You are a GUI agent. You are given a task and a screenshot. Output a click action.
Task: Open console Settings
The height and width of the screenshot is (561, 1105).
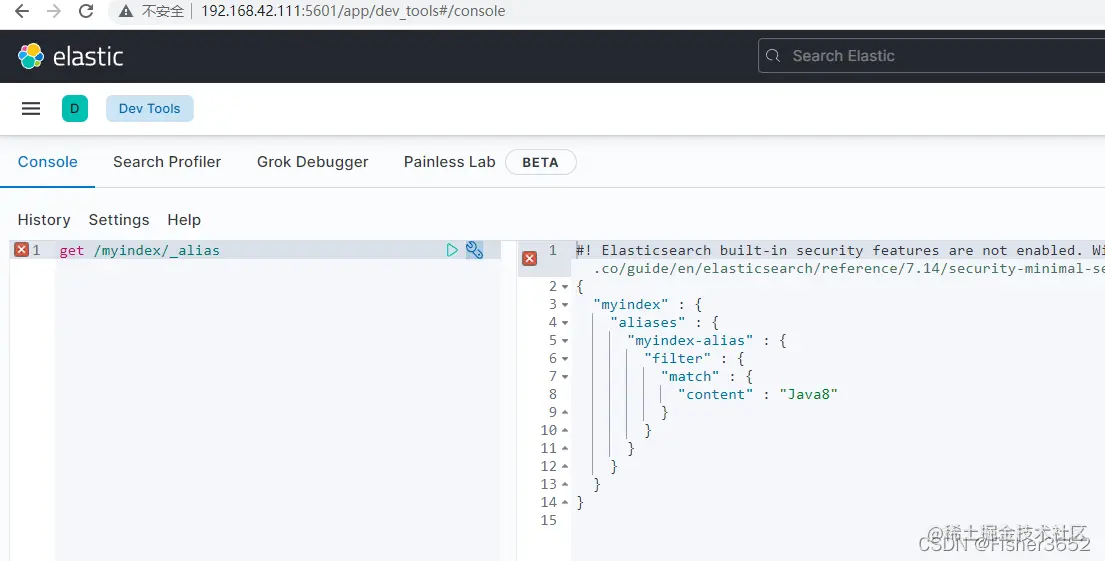click(x=119, y=220)
